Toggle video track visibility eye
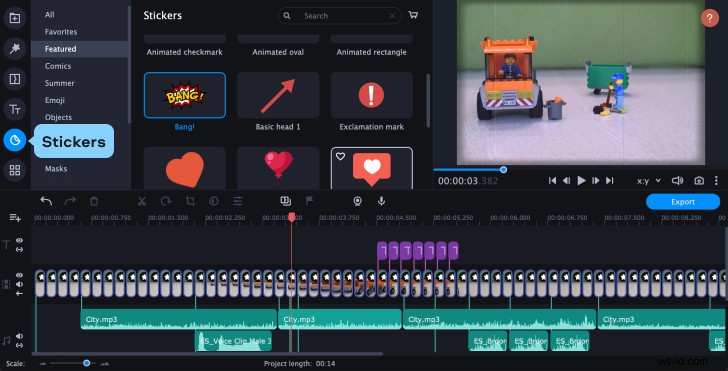This screenshot has width=728, height=371. pyautogui.click(x=20, y=275)
